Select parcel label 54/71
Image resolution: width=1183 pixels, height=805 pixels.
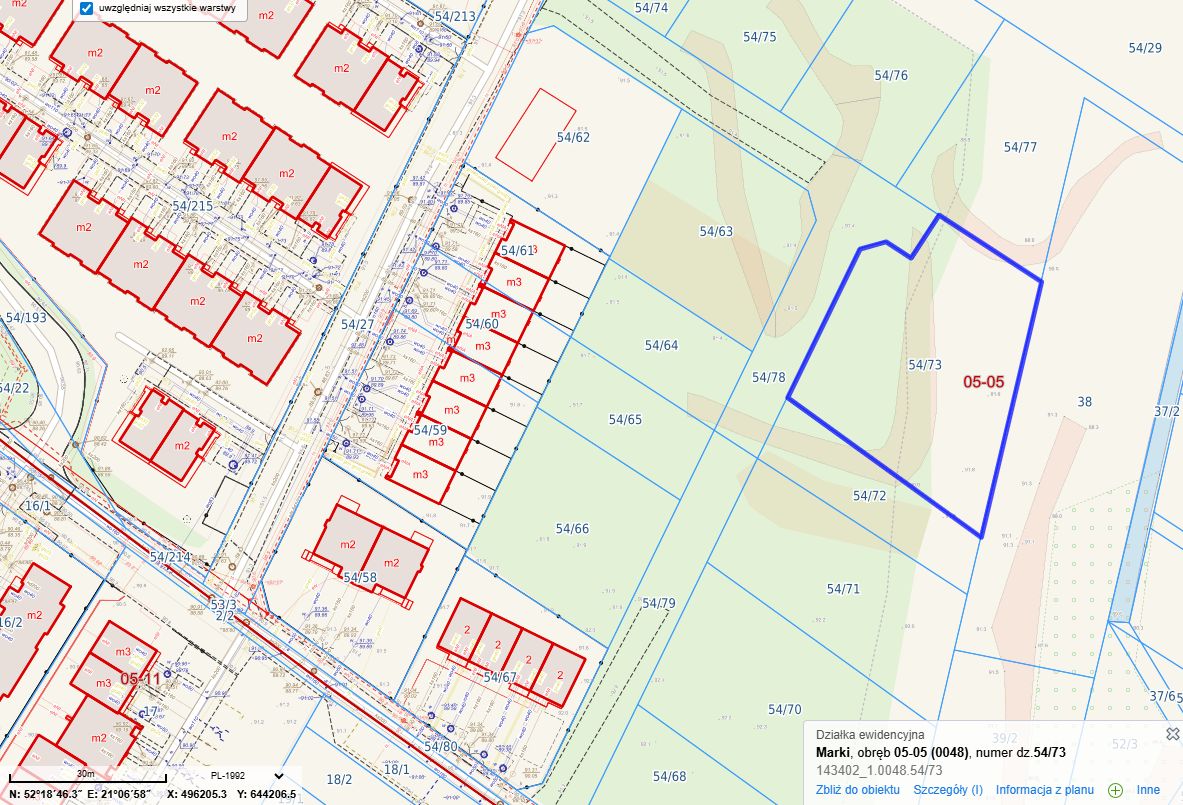[x=843, y=589]
